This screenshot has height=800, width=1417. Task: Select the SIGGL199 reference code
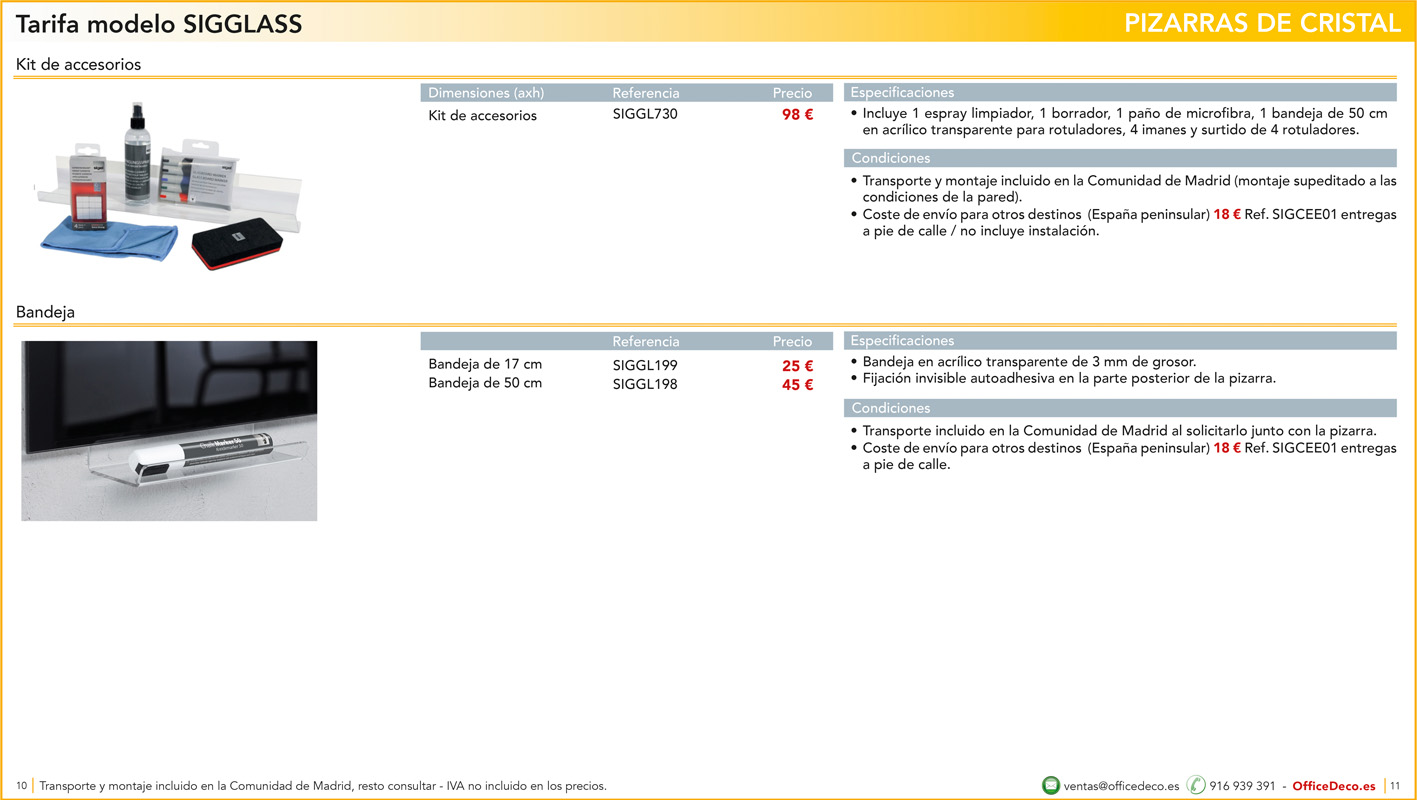click(x=645, y=365)
